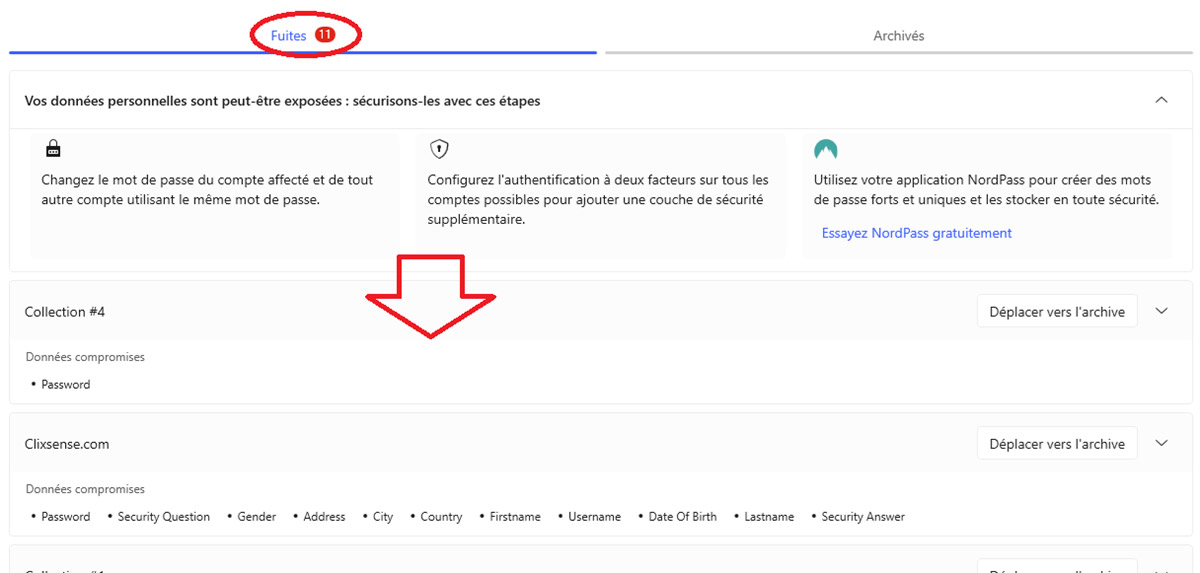Select the Collection #4 title
This screenshot has height=573, width=1200.
pyautogui.click(x=65, y=312)
